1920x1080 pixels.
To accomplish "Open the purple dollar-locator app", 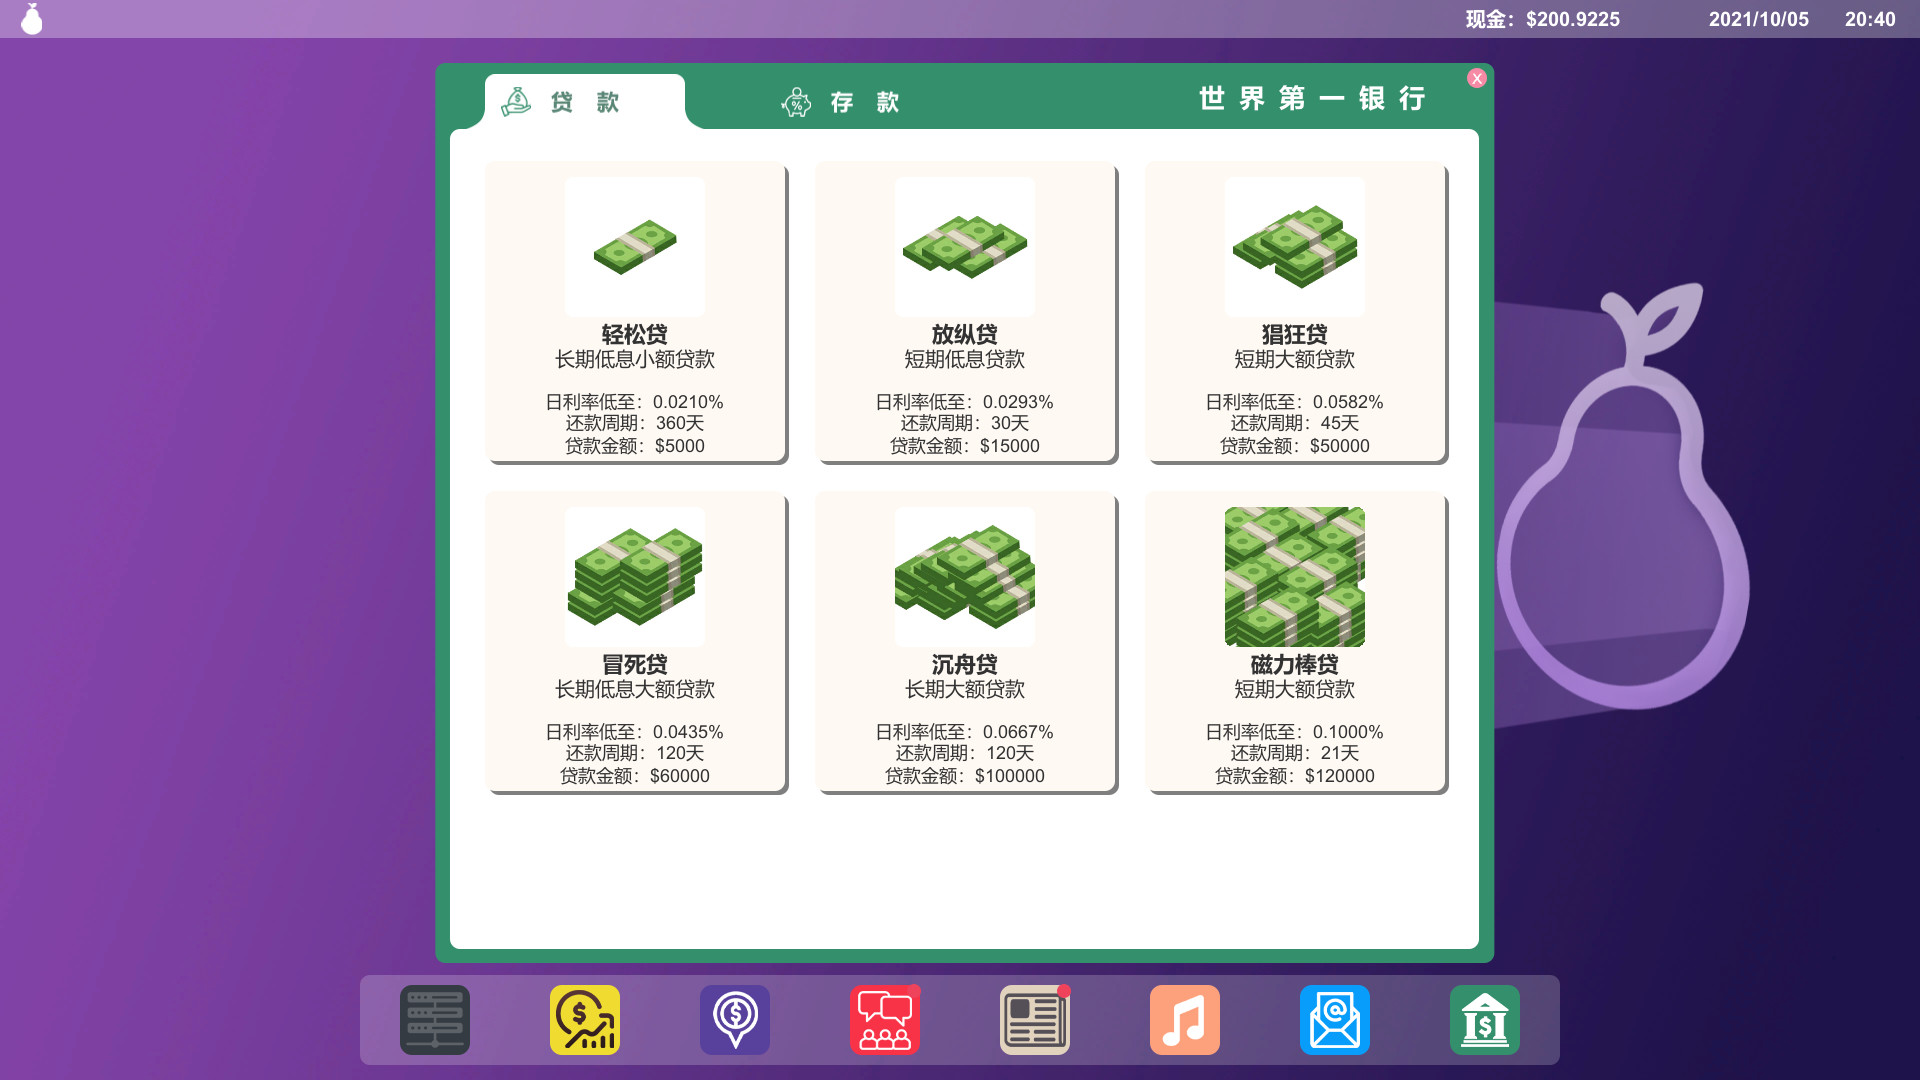I will [x=735, y=1019].
